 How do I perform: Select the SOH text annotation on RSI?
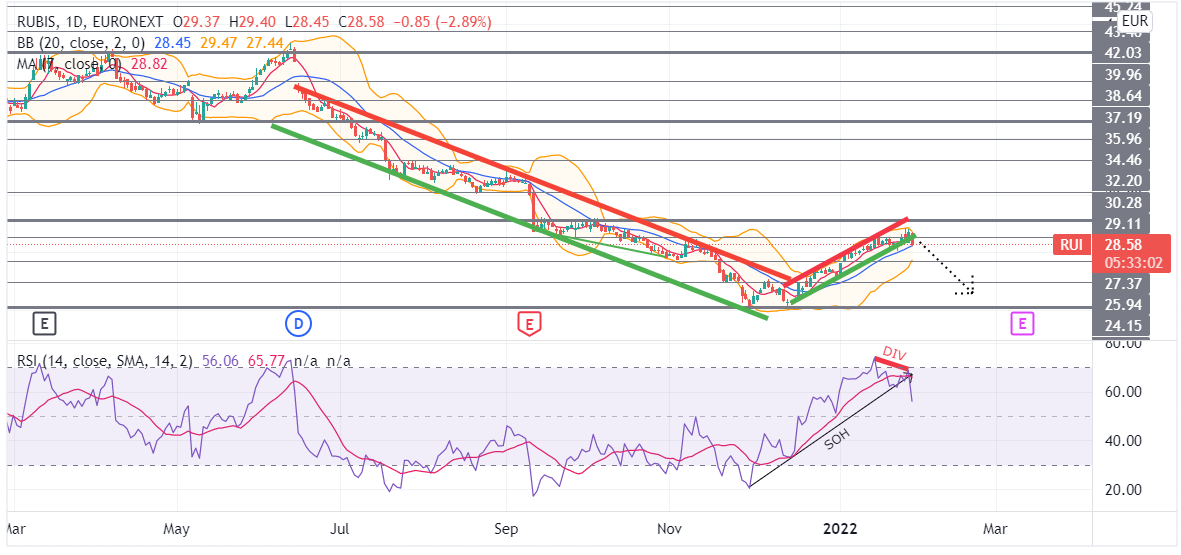click(x=836, y=439)
